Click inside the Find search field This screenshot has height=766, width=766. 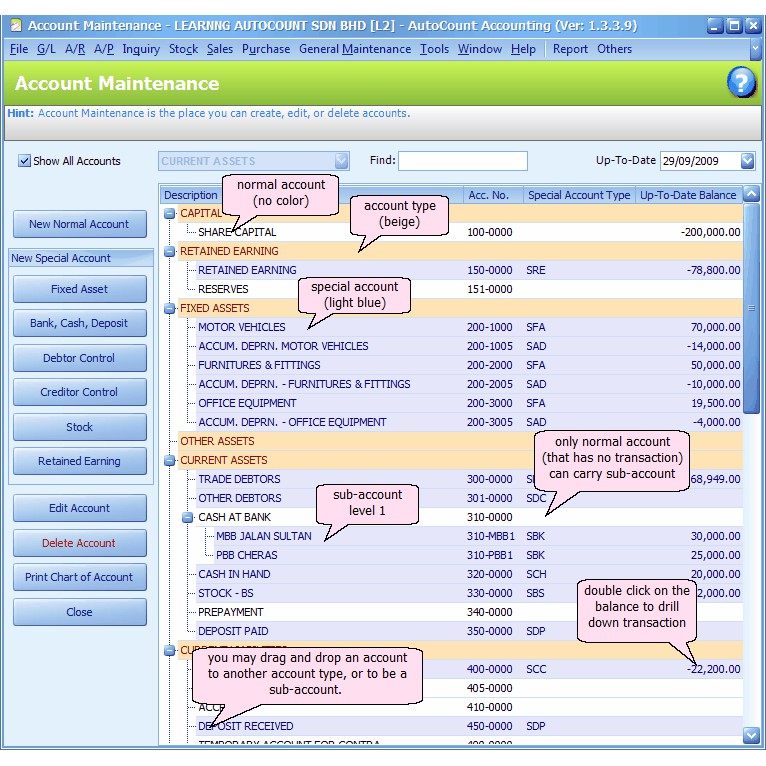tap(462, 161)
